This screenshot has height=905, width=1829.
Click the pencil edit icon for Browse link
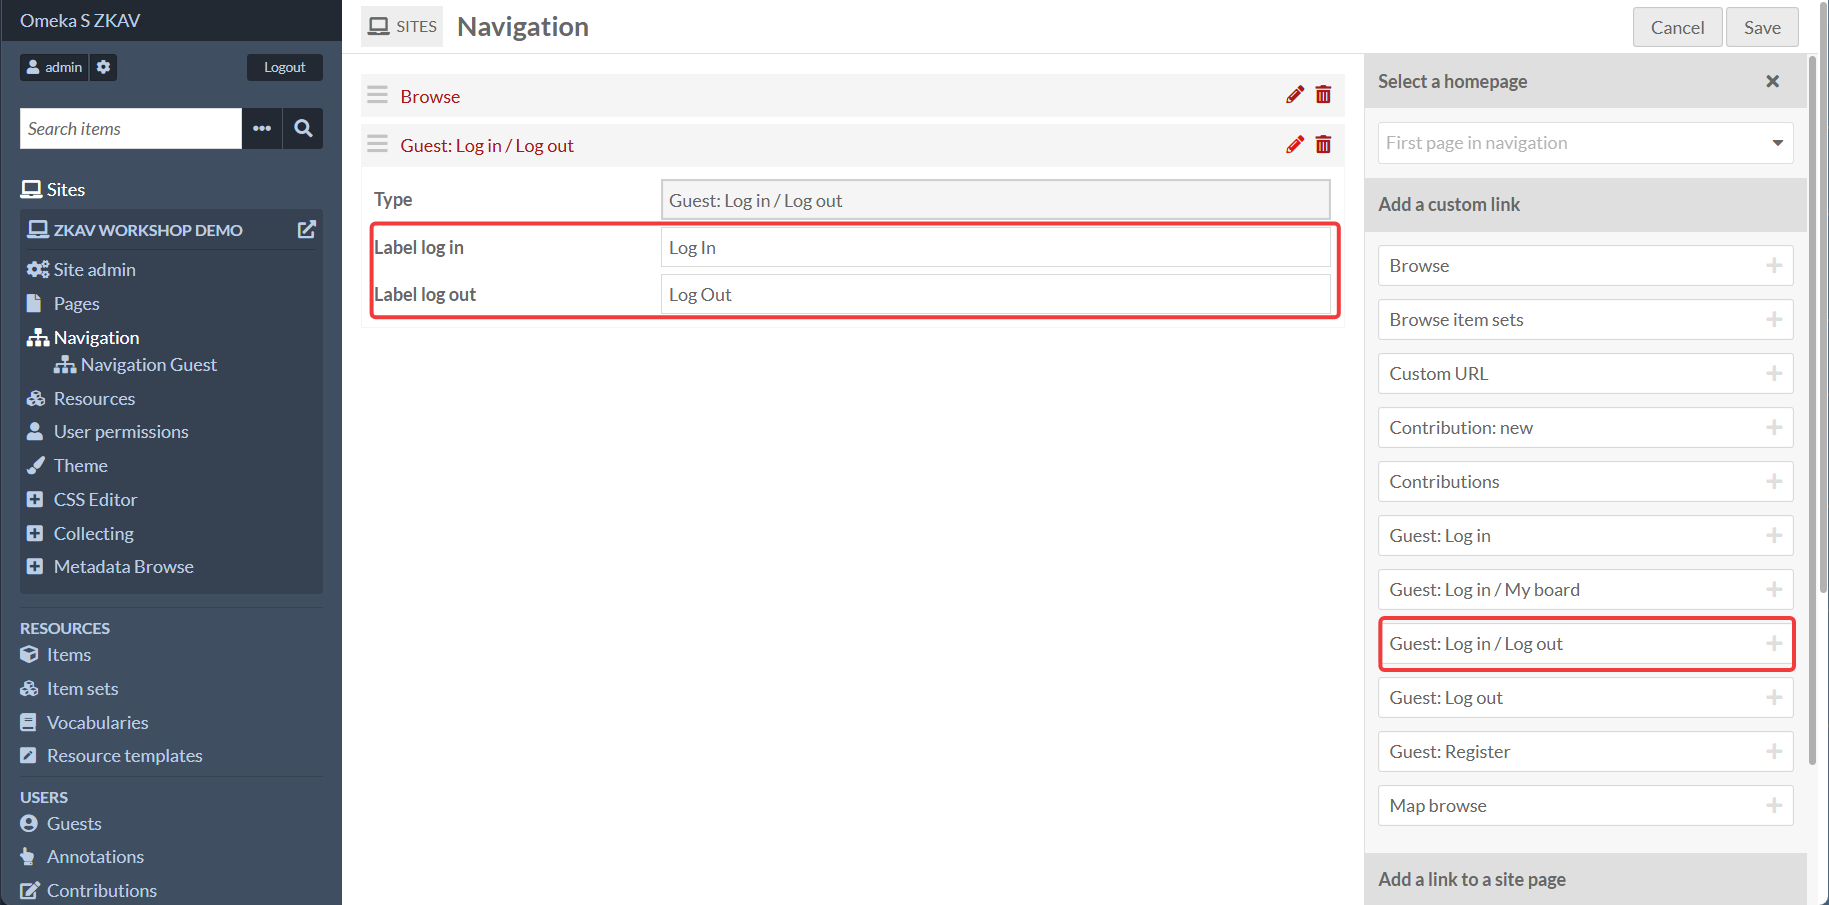[x=1295, y=95]
